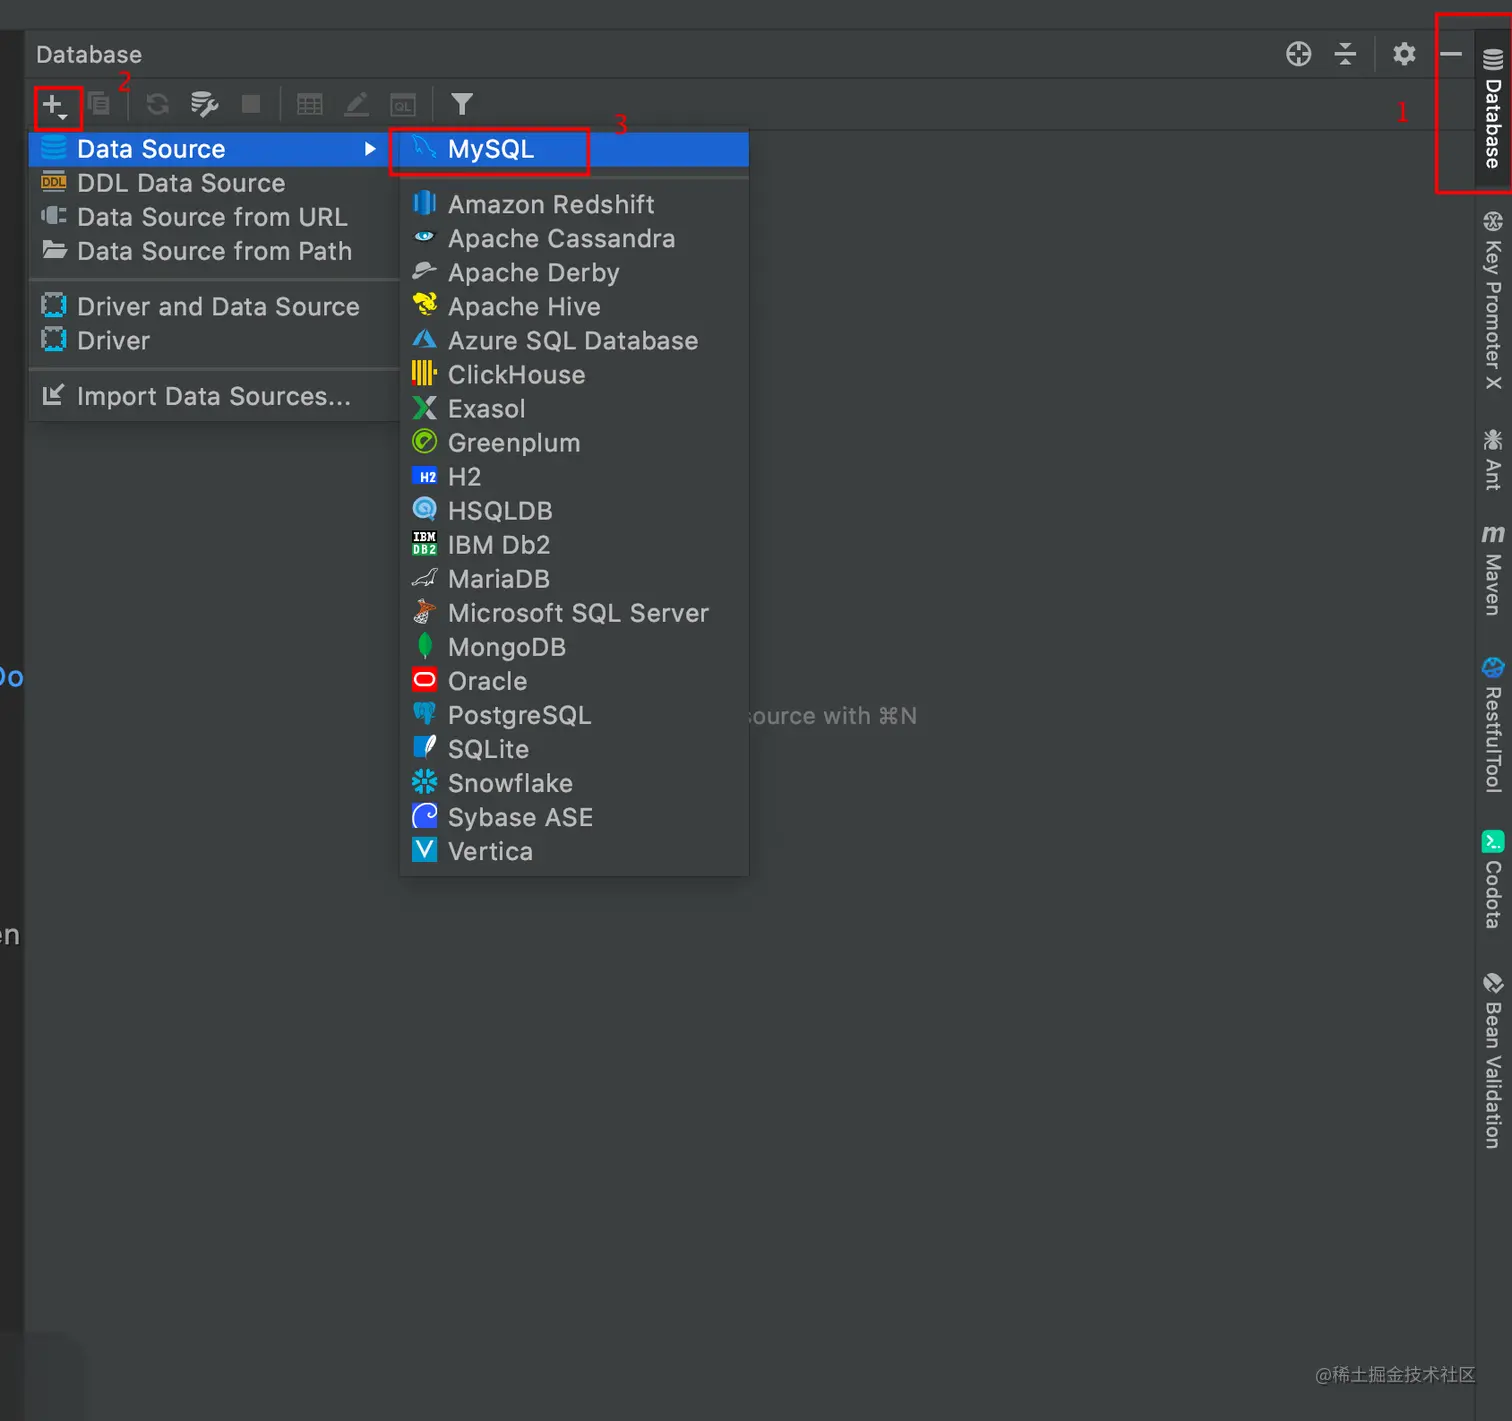Open the query console QL icon
The height and width of the screenshot is (1421, 1512).
403,104
